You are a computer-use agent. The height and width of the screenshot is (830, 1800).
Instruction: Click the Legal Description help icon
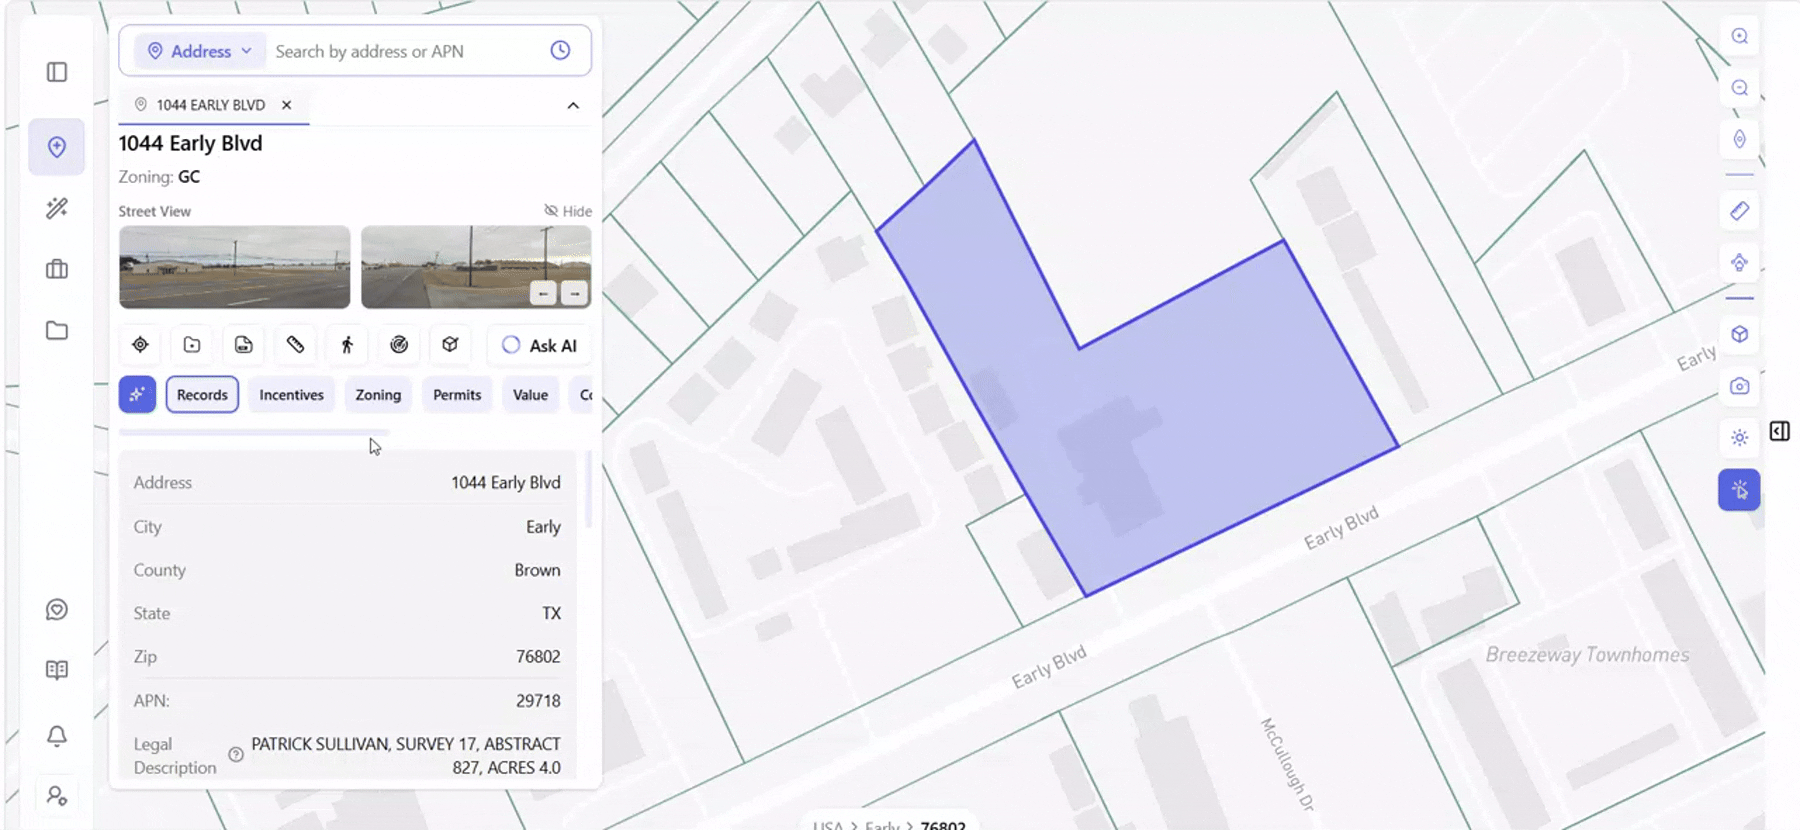click(x=236, y=755)
